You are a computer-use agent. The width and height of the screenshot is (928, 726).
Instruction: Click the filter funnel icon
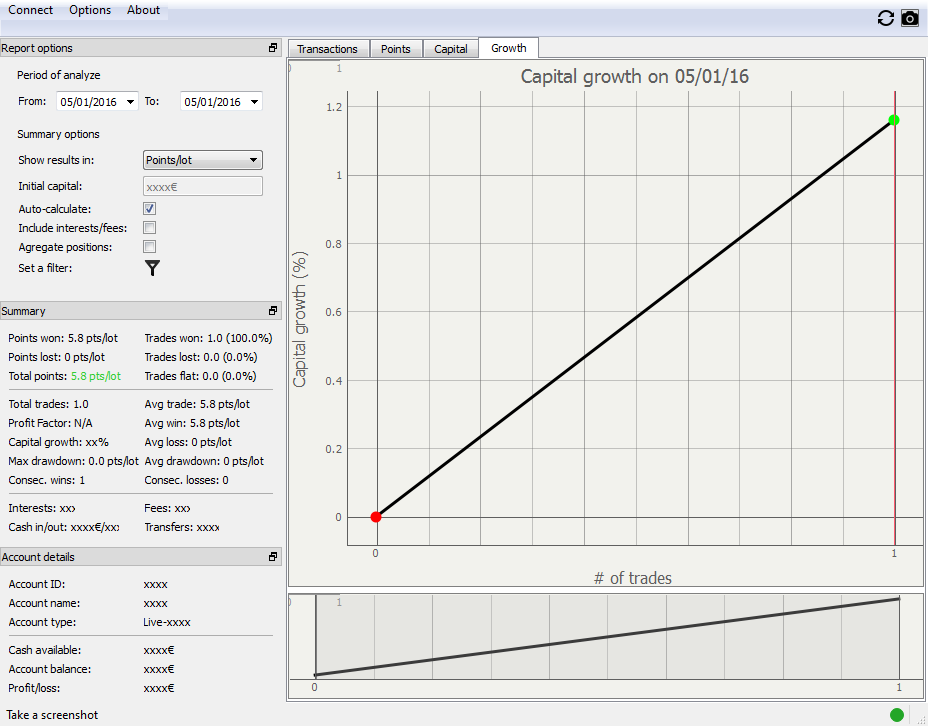click(152, 268)
